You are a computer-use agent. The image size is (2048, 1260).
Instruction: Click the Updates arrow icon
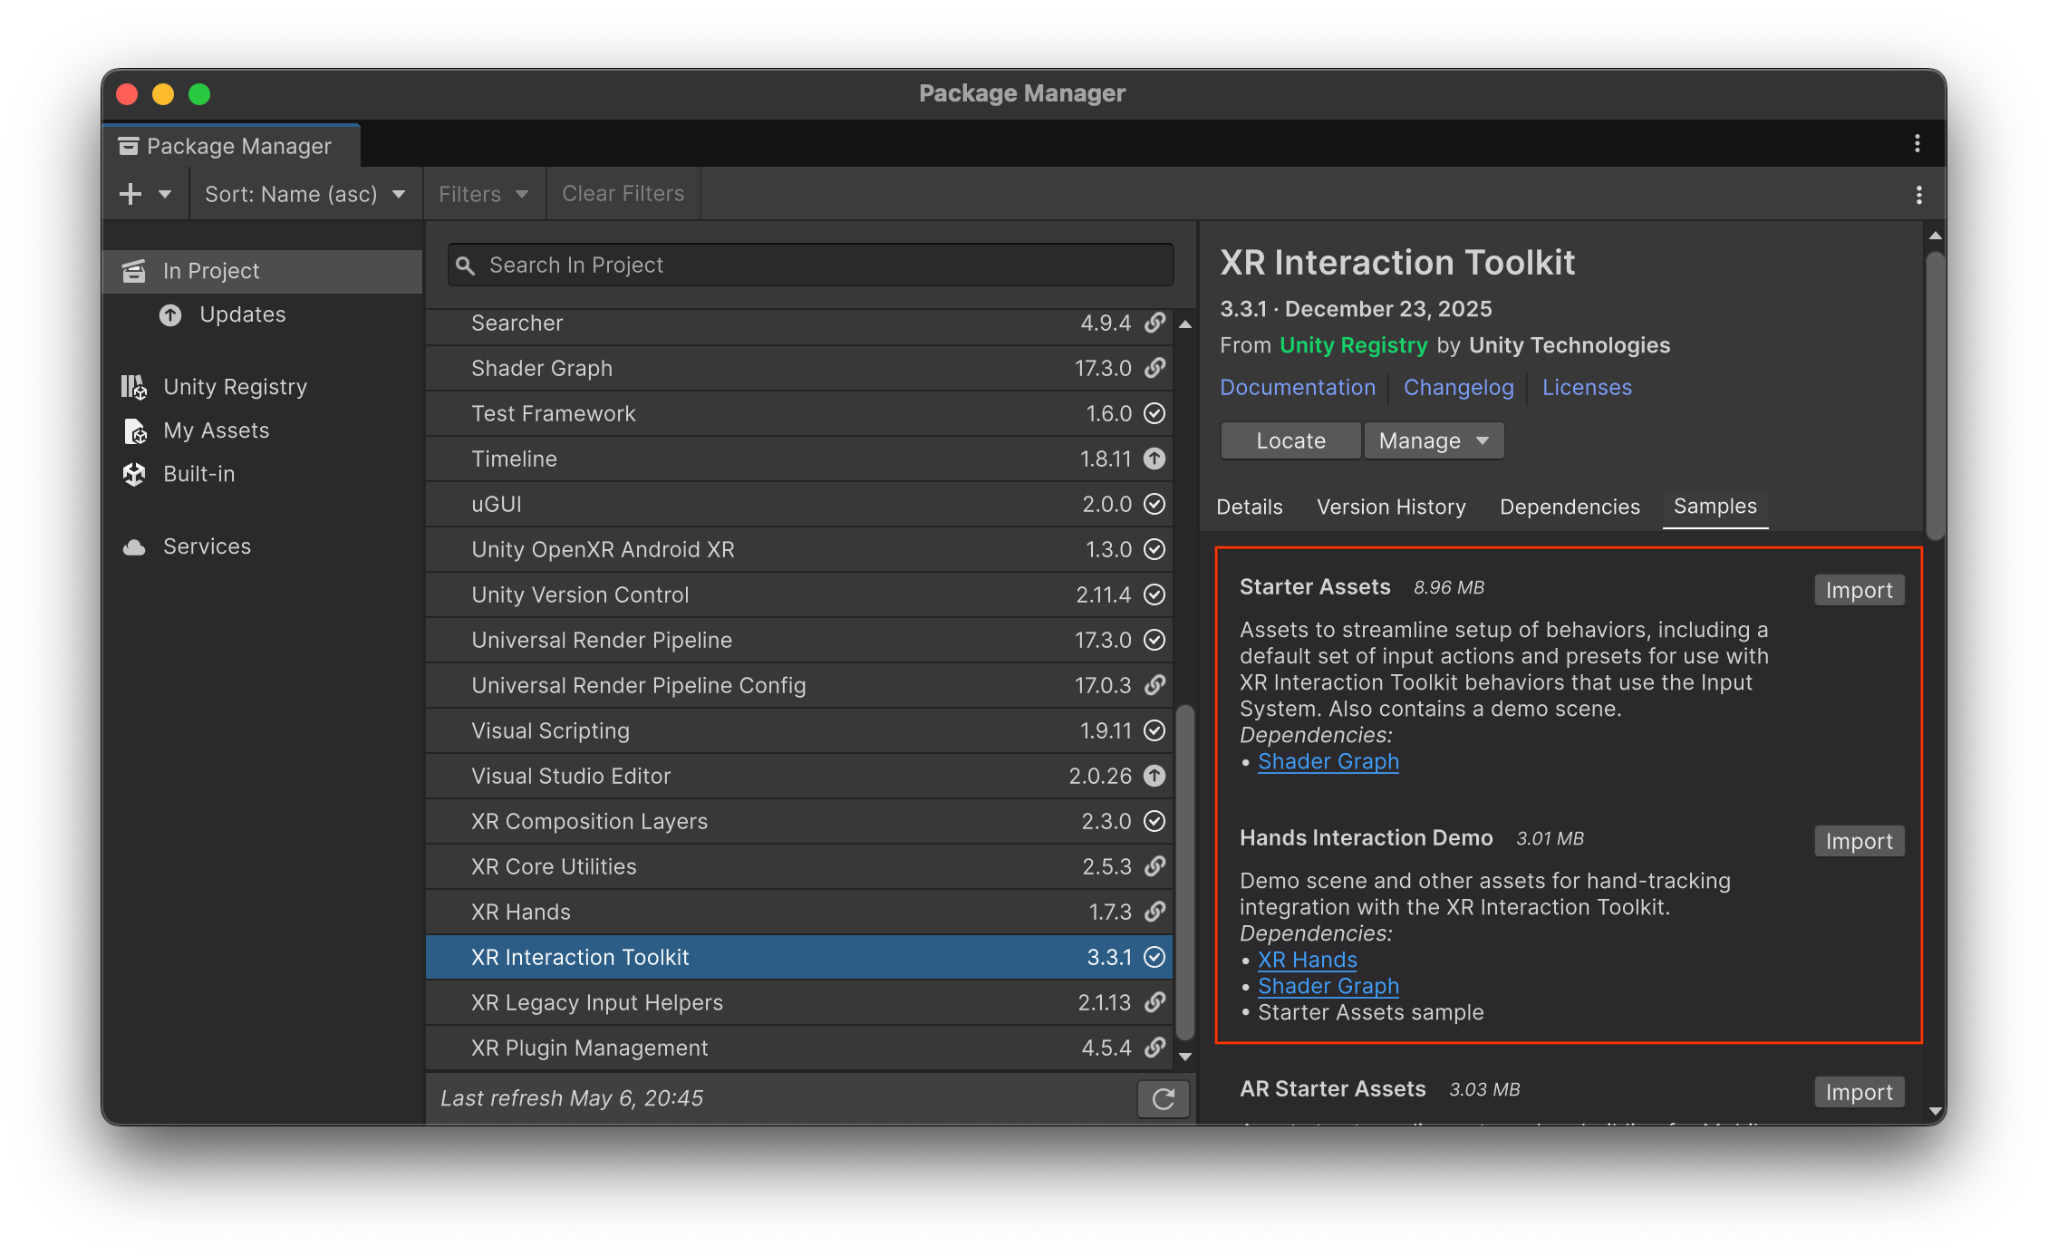(171, 315)
